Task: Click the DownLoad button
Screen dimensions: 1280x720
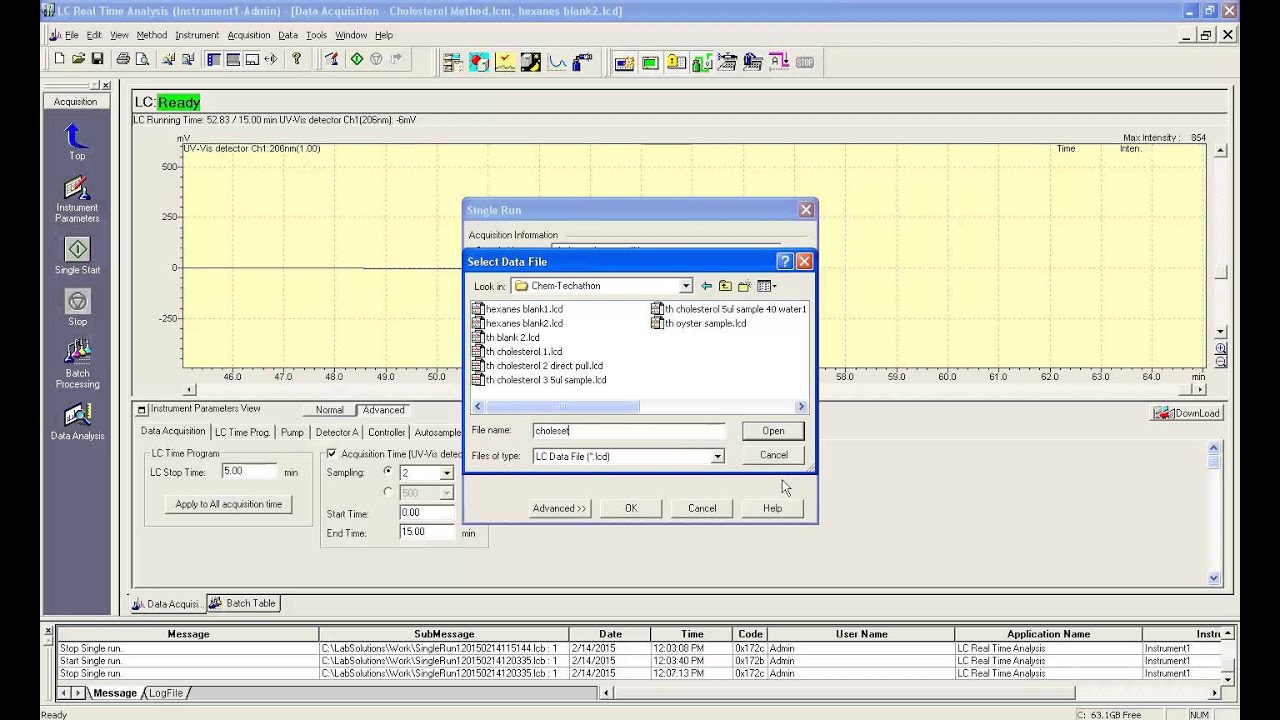Action: pyautogui.click(x=1186, y=413)
